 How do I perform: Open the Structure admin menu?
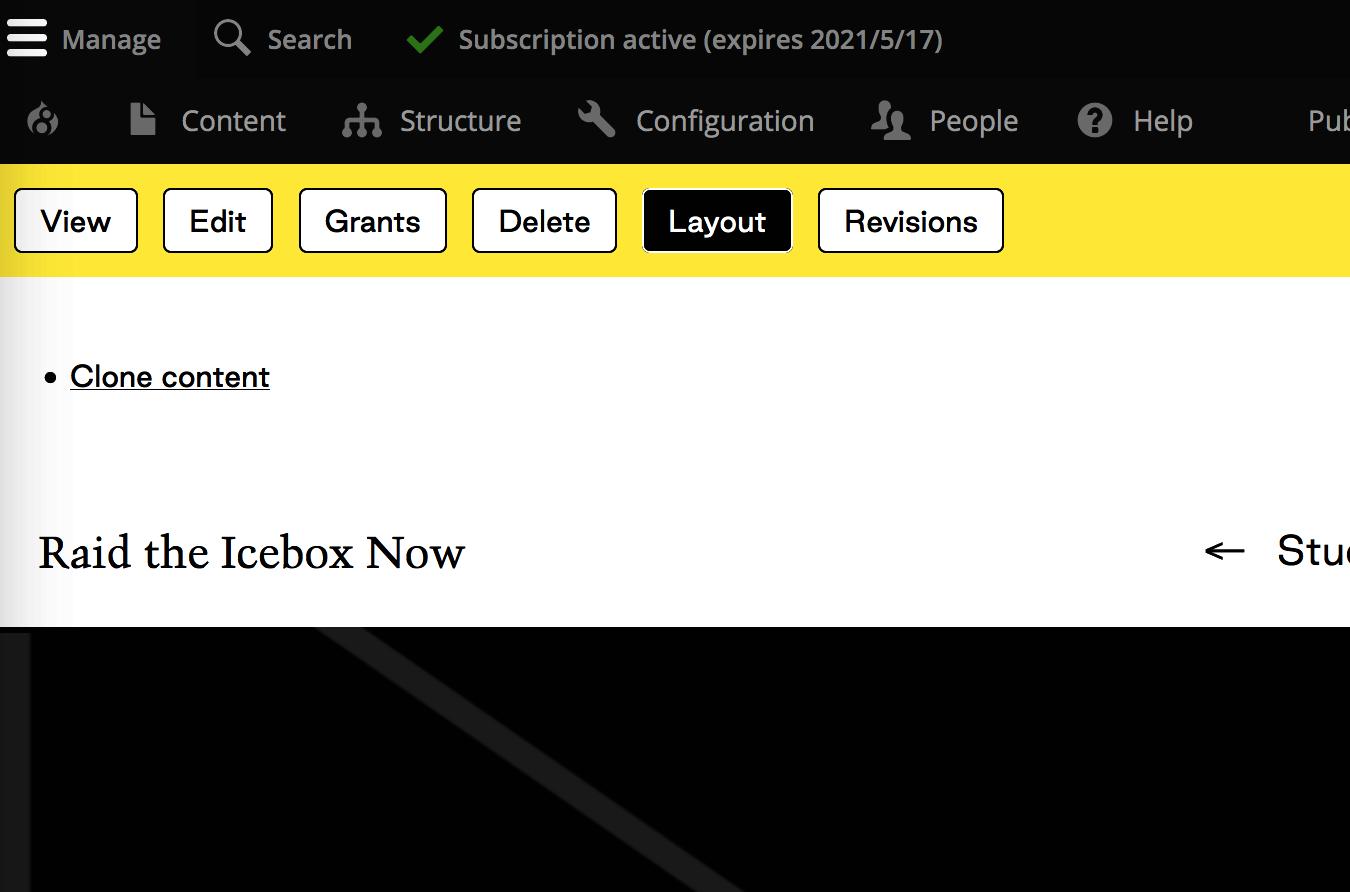click(x=460, y=121)
